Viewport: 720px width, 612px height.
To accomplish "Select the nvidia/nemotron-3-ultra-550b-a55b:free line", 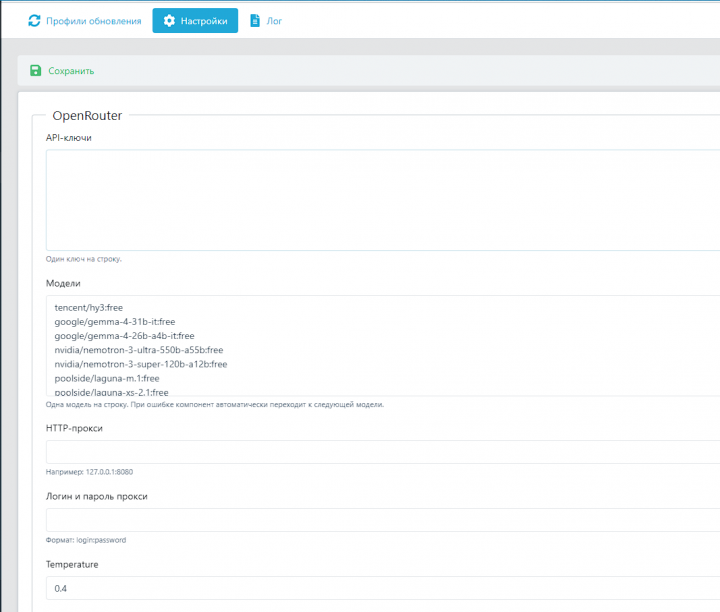I will point(139,350).
